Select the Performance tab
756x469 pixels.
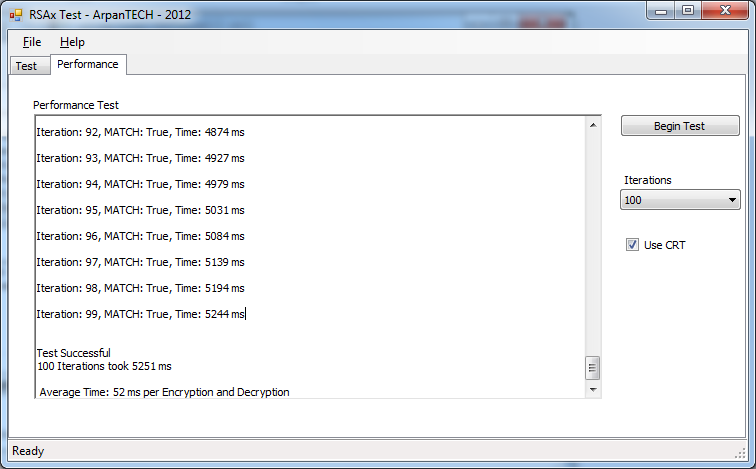click(88, 64)
